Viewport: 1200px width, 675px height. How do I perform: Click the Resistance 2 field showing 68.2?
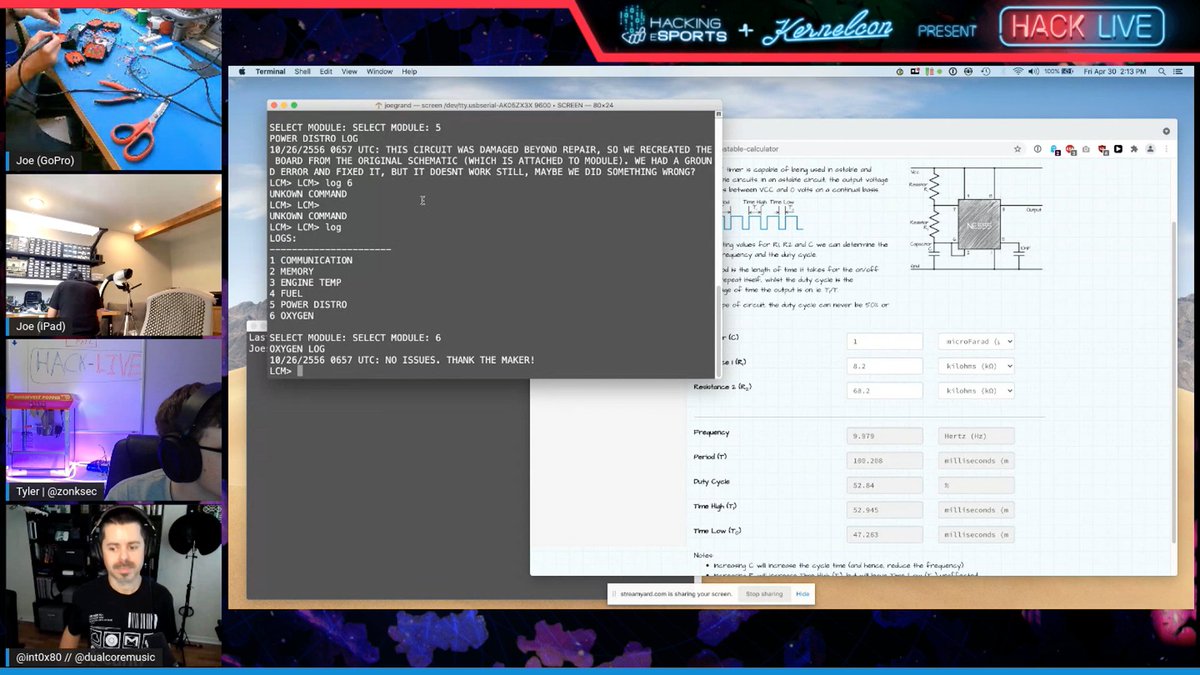[884, 391]
